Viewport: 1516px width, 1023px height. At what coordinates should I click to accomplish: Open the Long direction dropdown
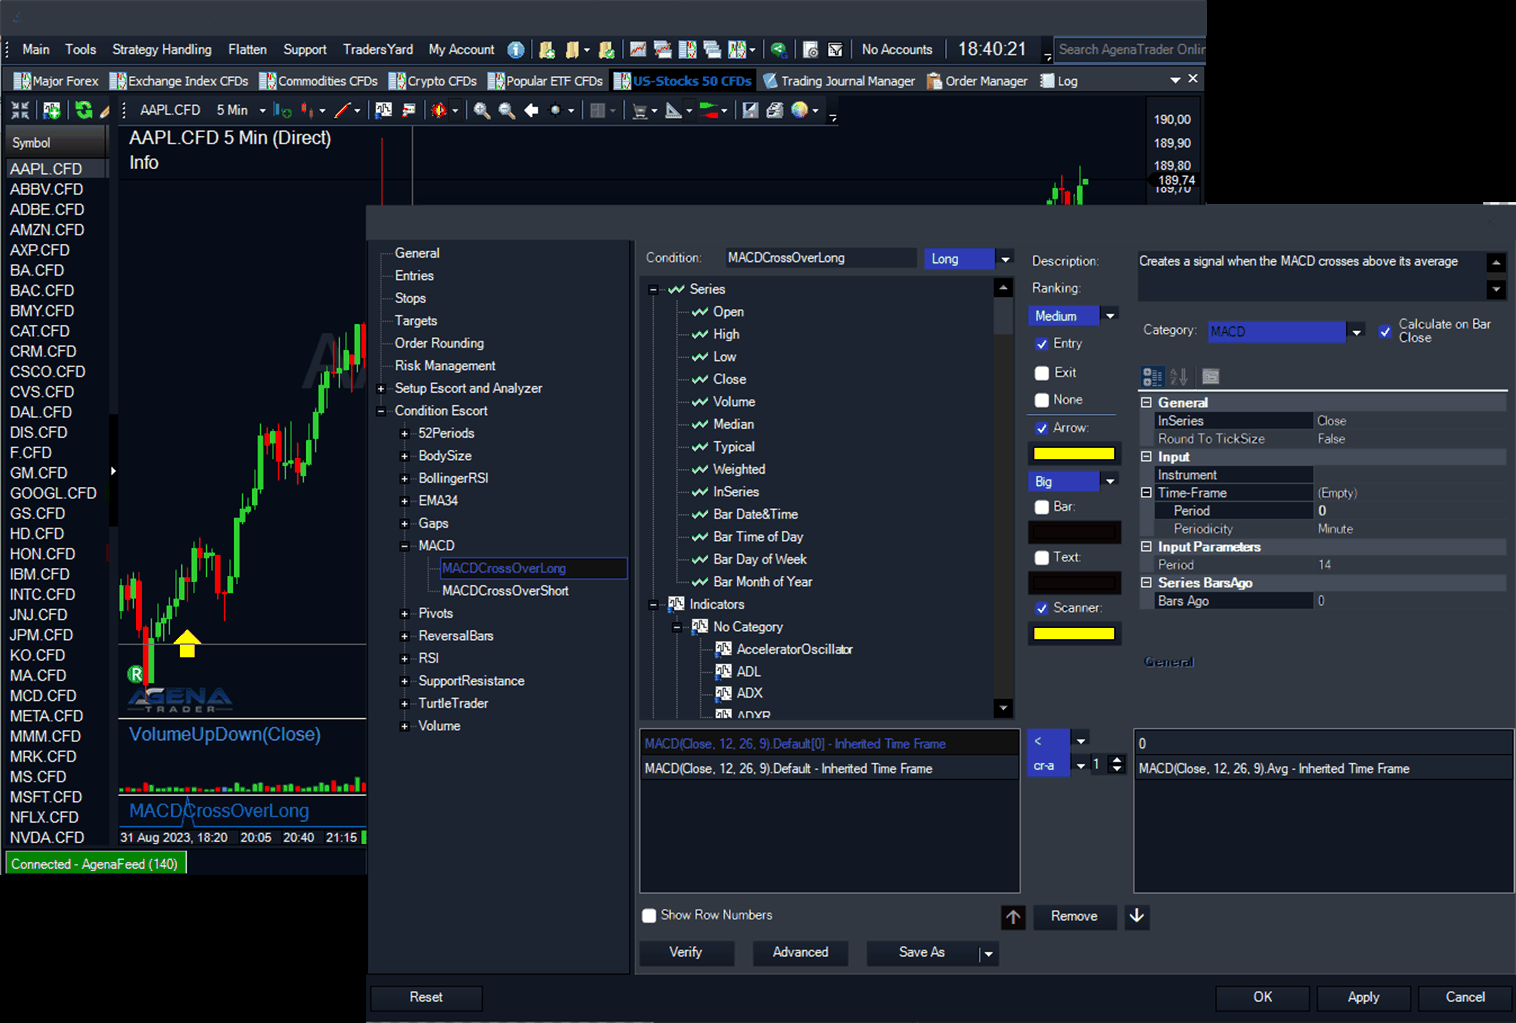(x=1006, y=258)
